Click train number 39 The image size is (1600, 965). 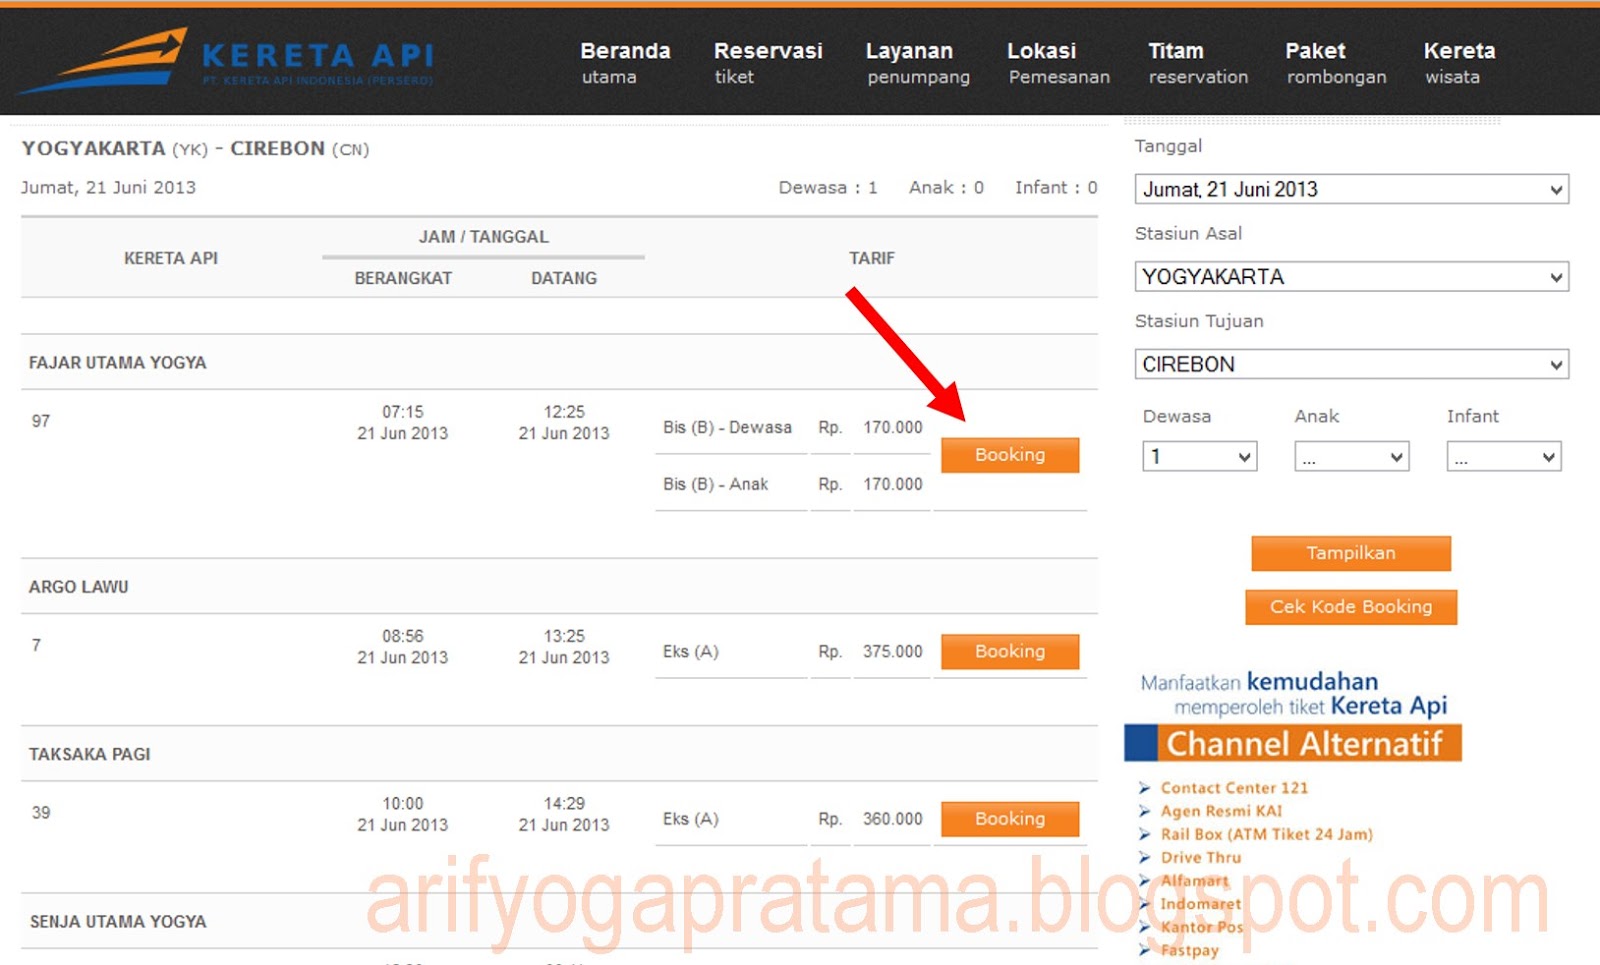[x=41, y=813]
